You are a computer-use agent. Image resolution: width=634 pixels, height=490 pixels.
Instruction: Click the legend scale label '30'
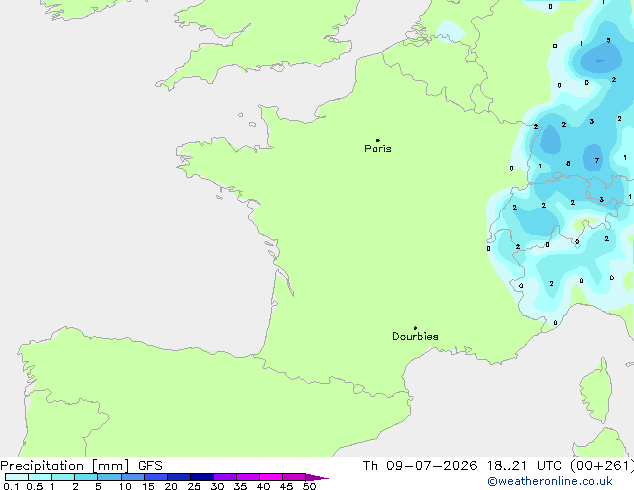(217, 486)
